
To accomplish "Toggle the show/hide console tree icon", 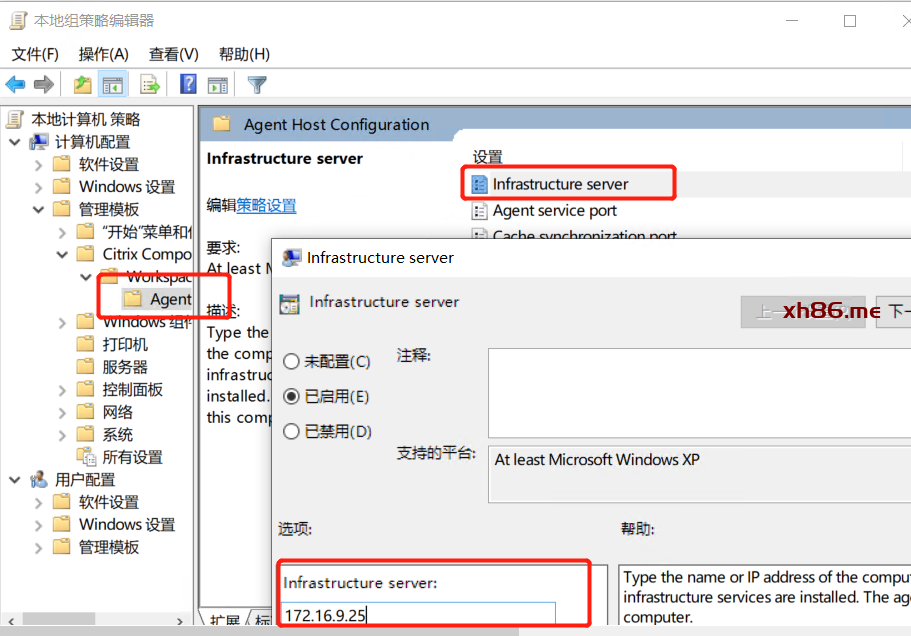I will [113, 85].
